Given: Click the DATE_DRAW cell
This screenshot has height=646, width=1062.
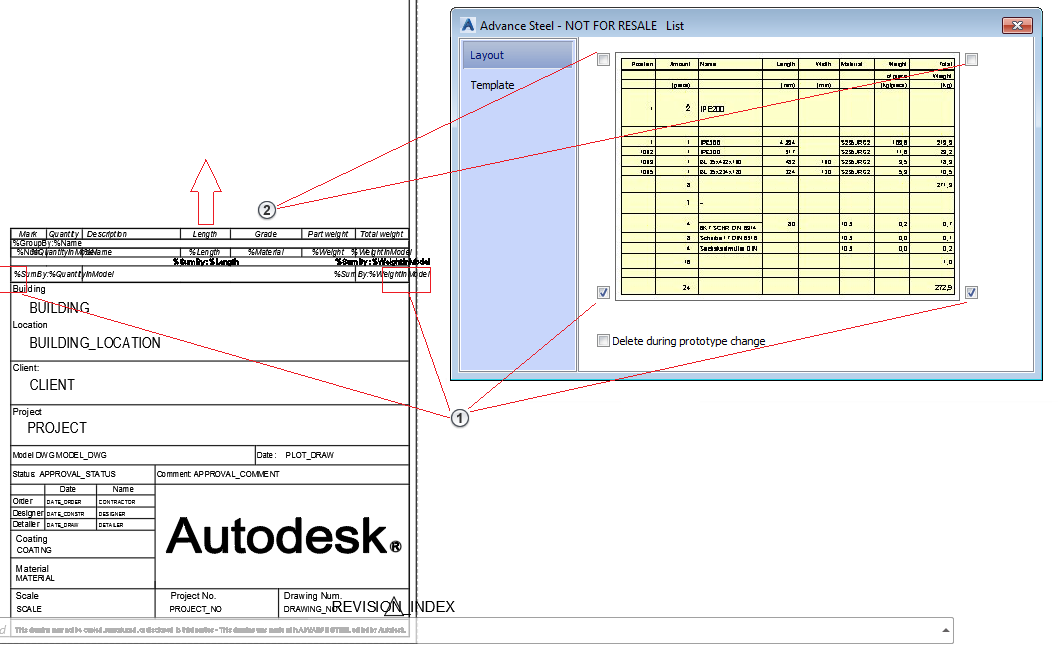Looking at the screenshot, I should coord(63,525).
